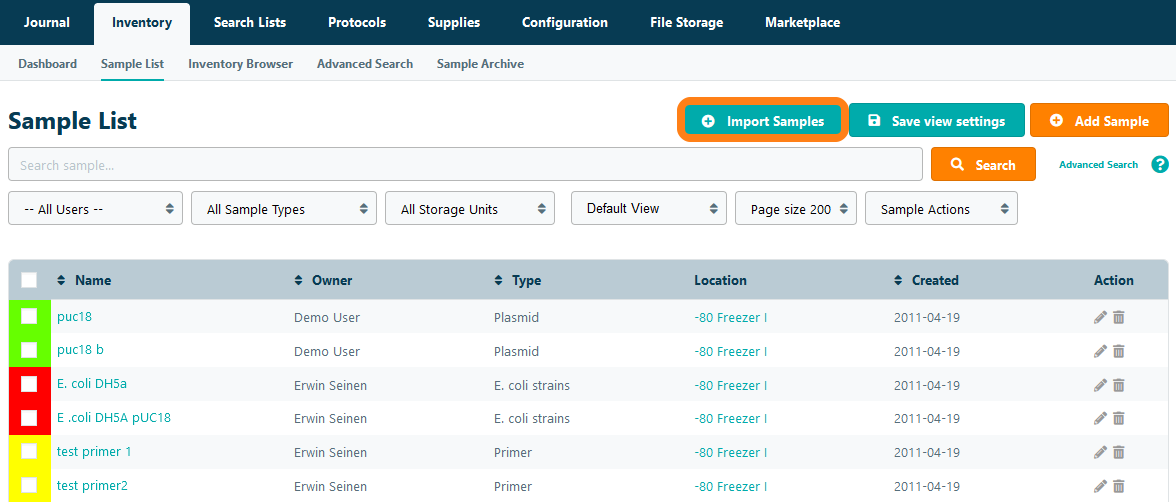Toggle the select-all checkbox in the table header
The height and width of the screenshot is (502, 1176).
point(29,280)
